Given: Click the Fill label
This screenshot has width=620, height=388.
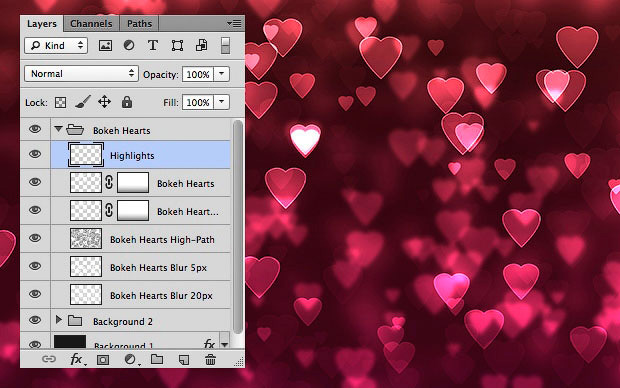Looking at the screenshot, I should click(x=171, y=103).
